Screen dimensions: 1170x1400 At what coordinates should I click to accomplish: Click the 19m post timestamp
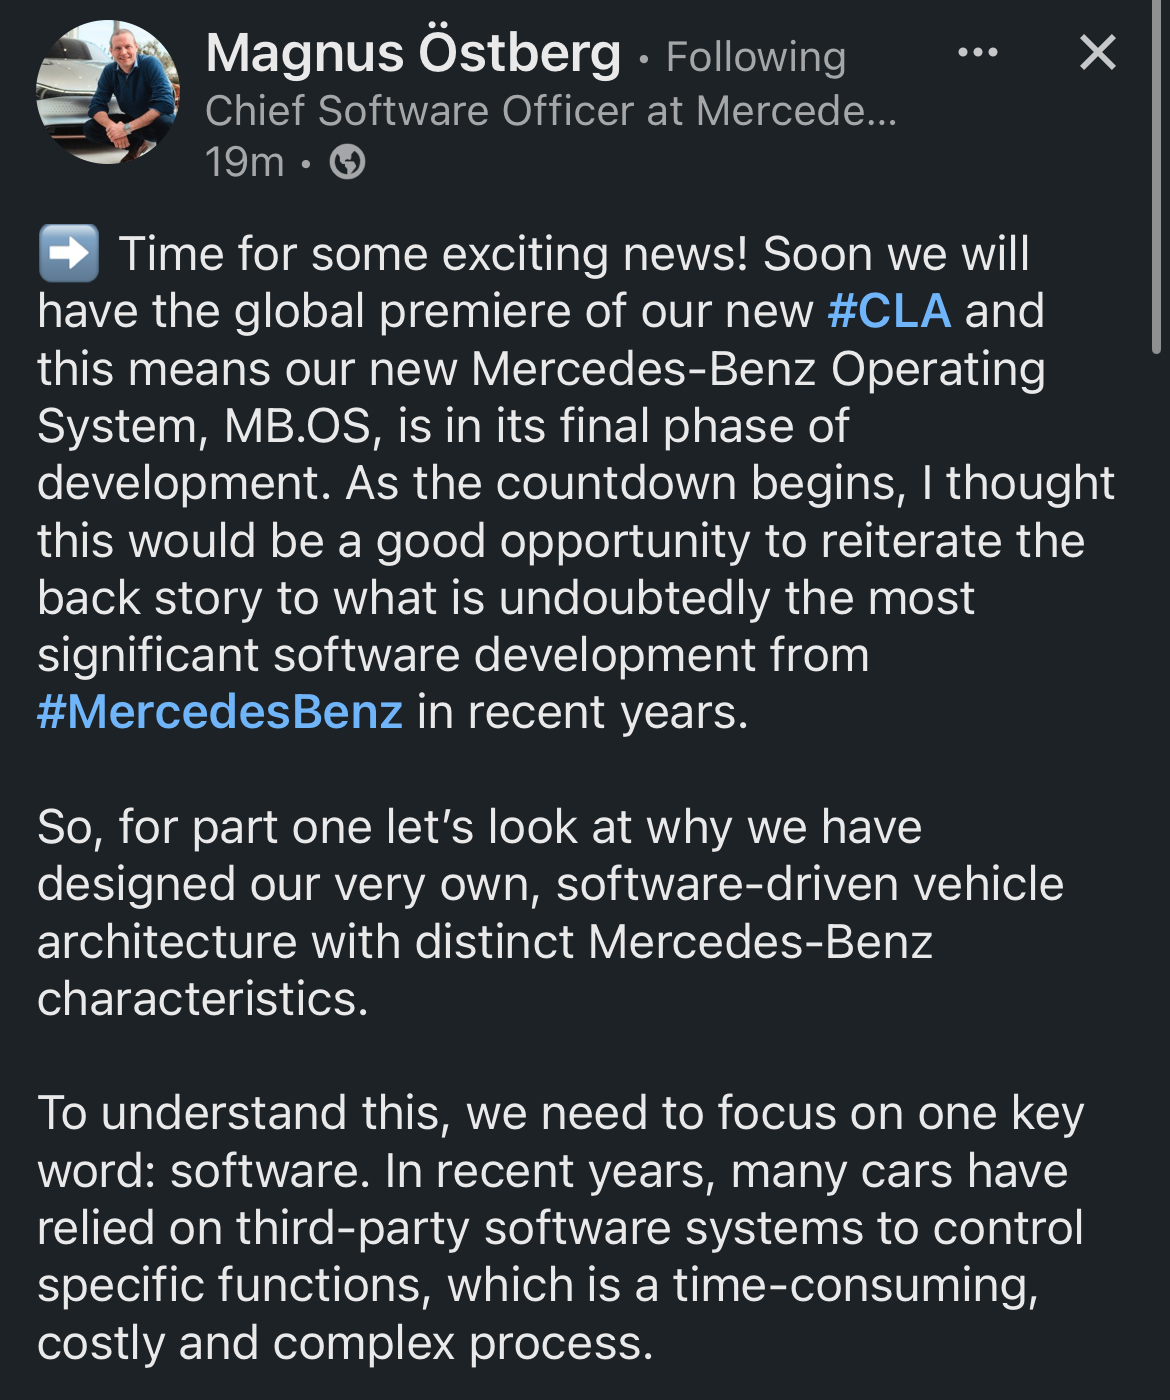click(244, 162)
